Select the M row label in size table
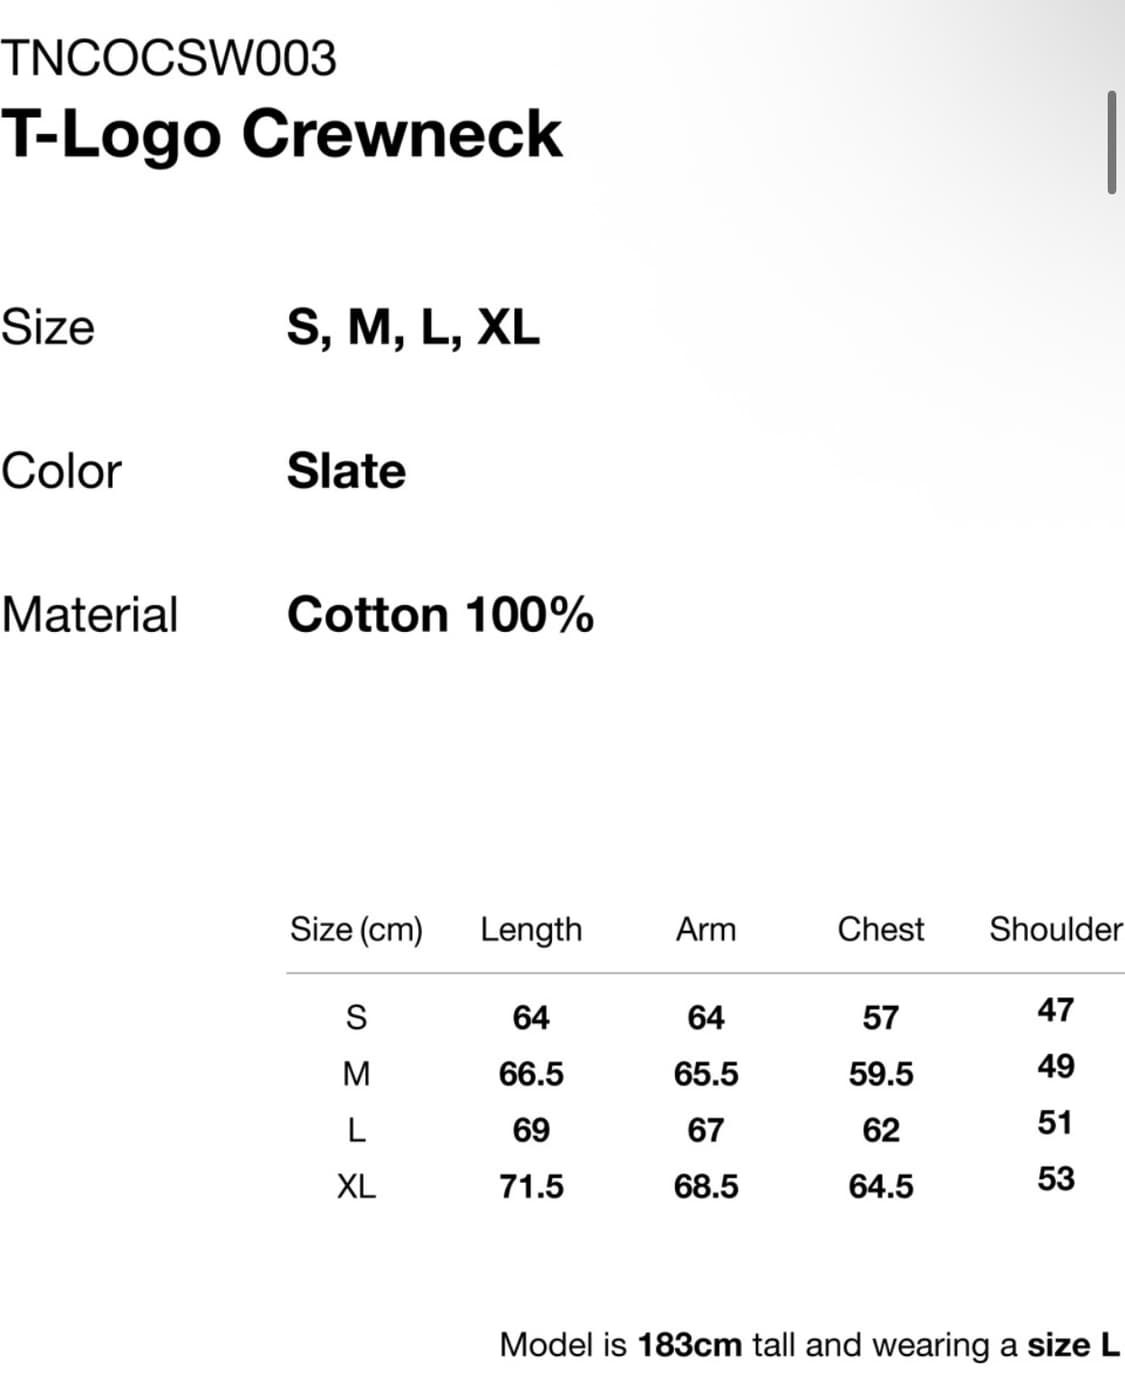 pyautogui.click(x=356, y=1073)
